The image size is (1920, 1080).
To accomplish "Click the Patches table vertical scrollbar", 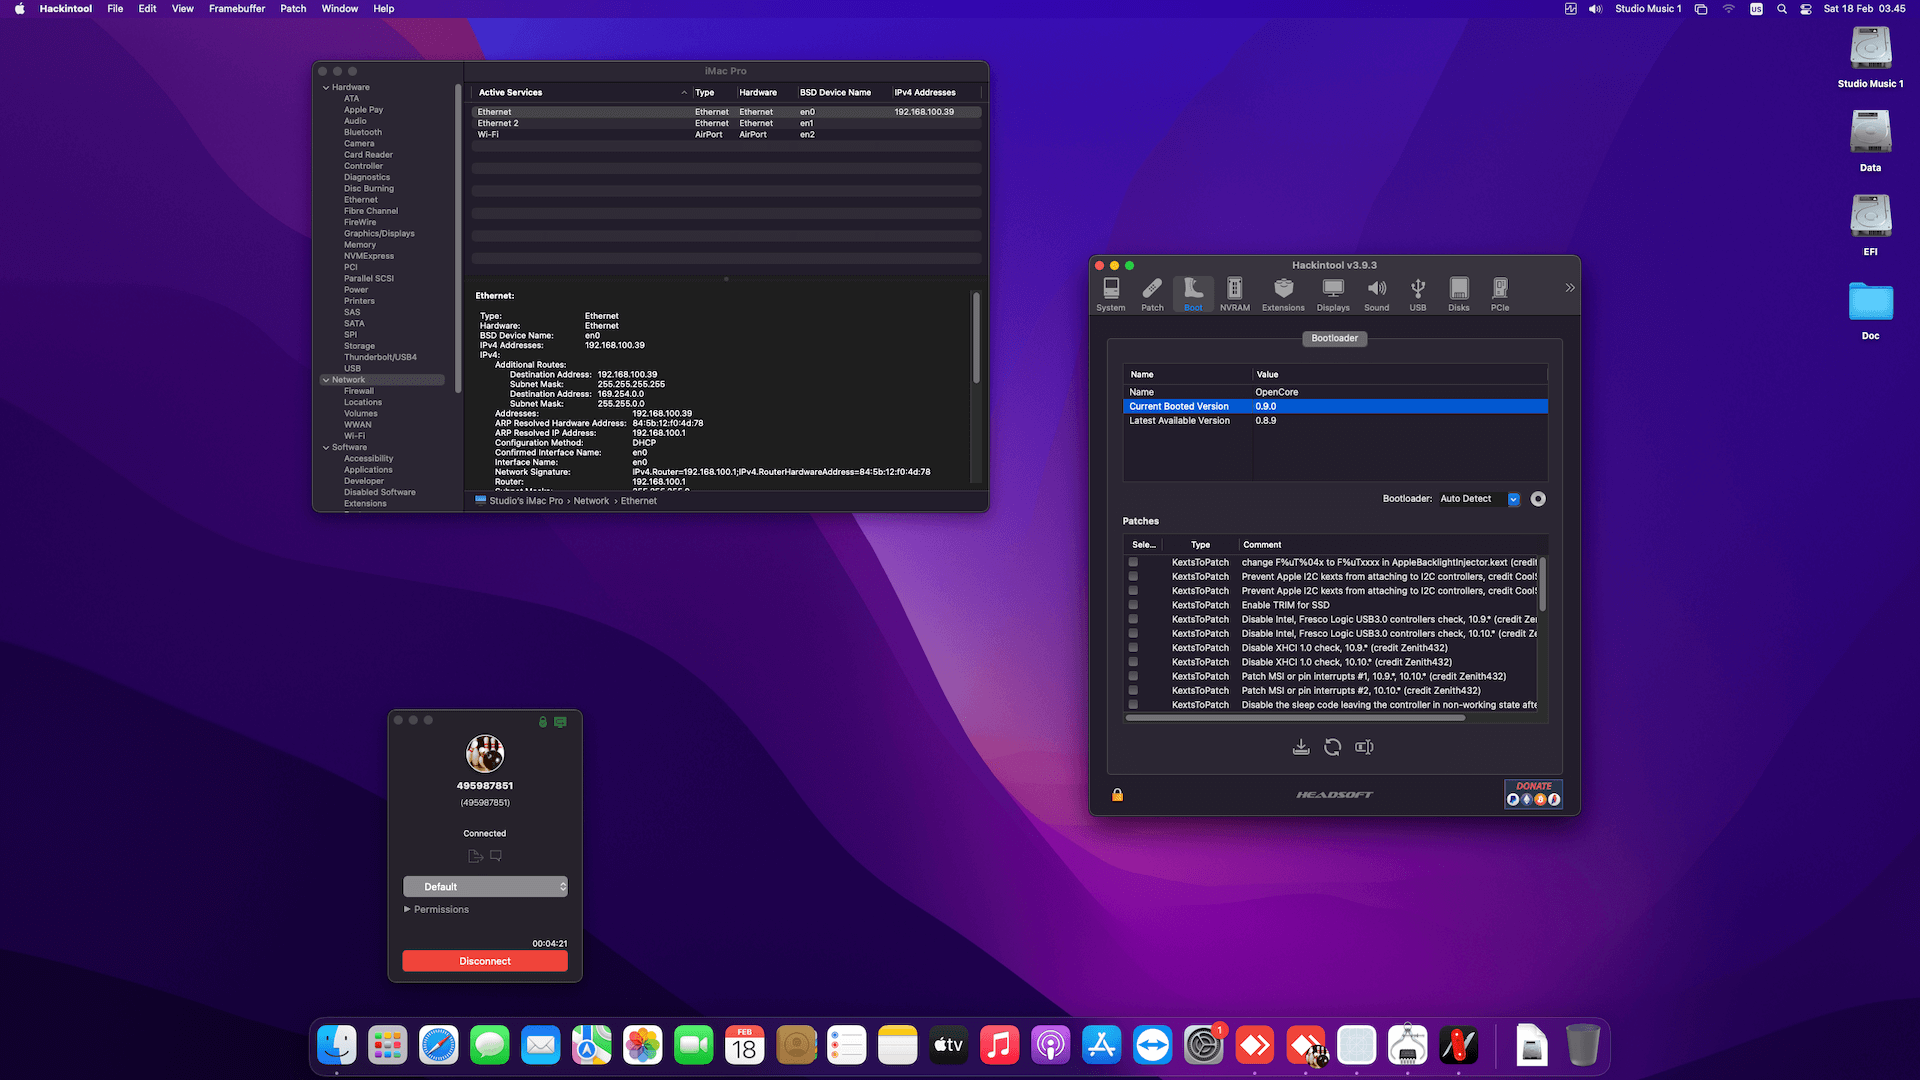I will tap(1542, 583).
